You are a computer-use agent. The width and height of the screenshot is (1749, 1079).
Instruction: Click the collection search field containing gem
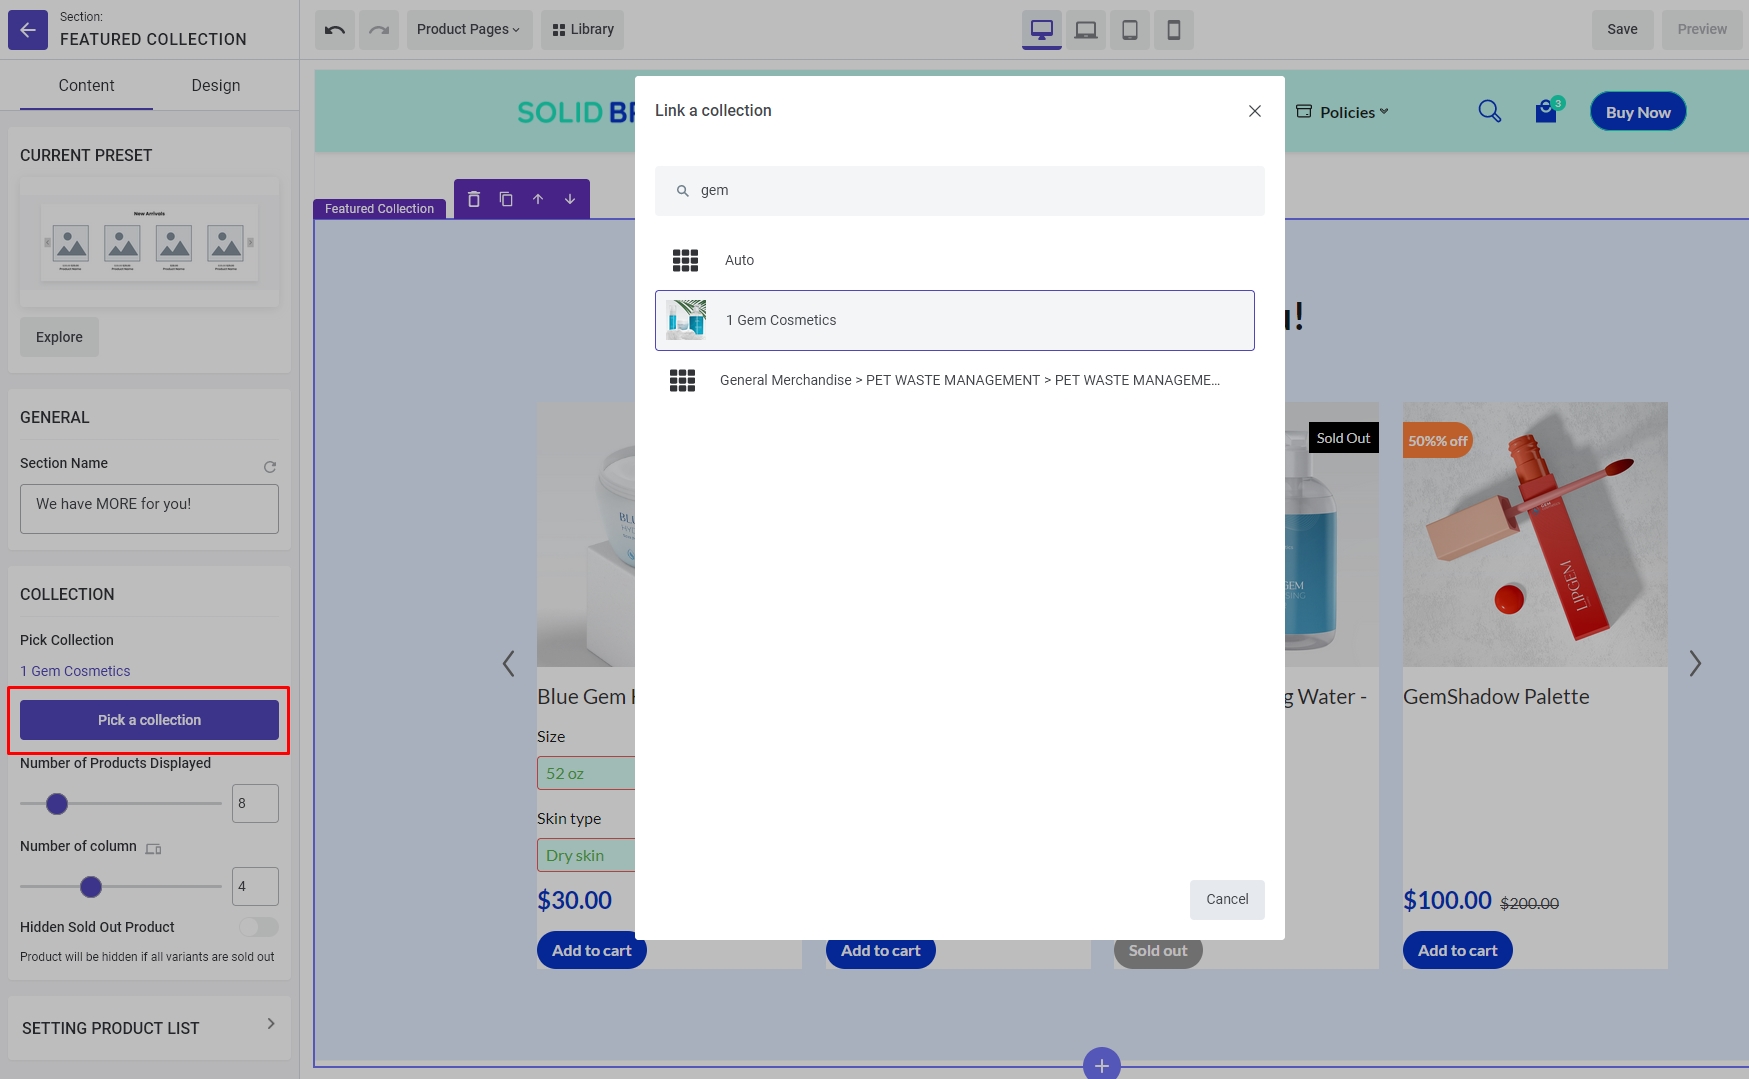click(x=960, y=191)
